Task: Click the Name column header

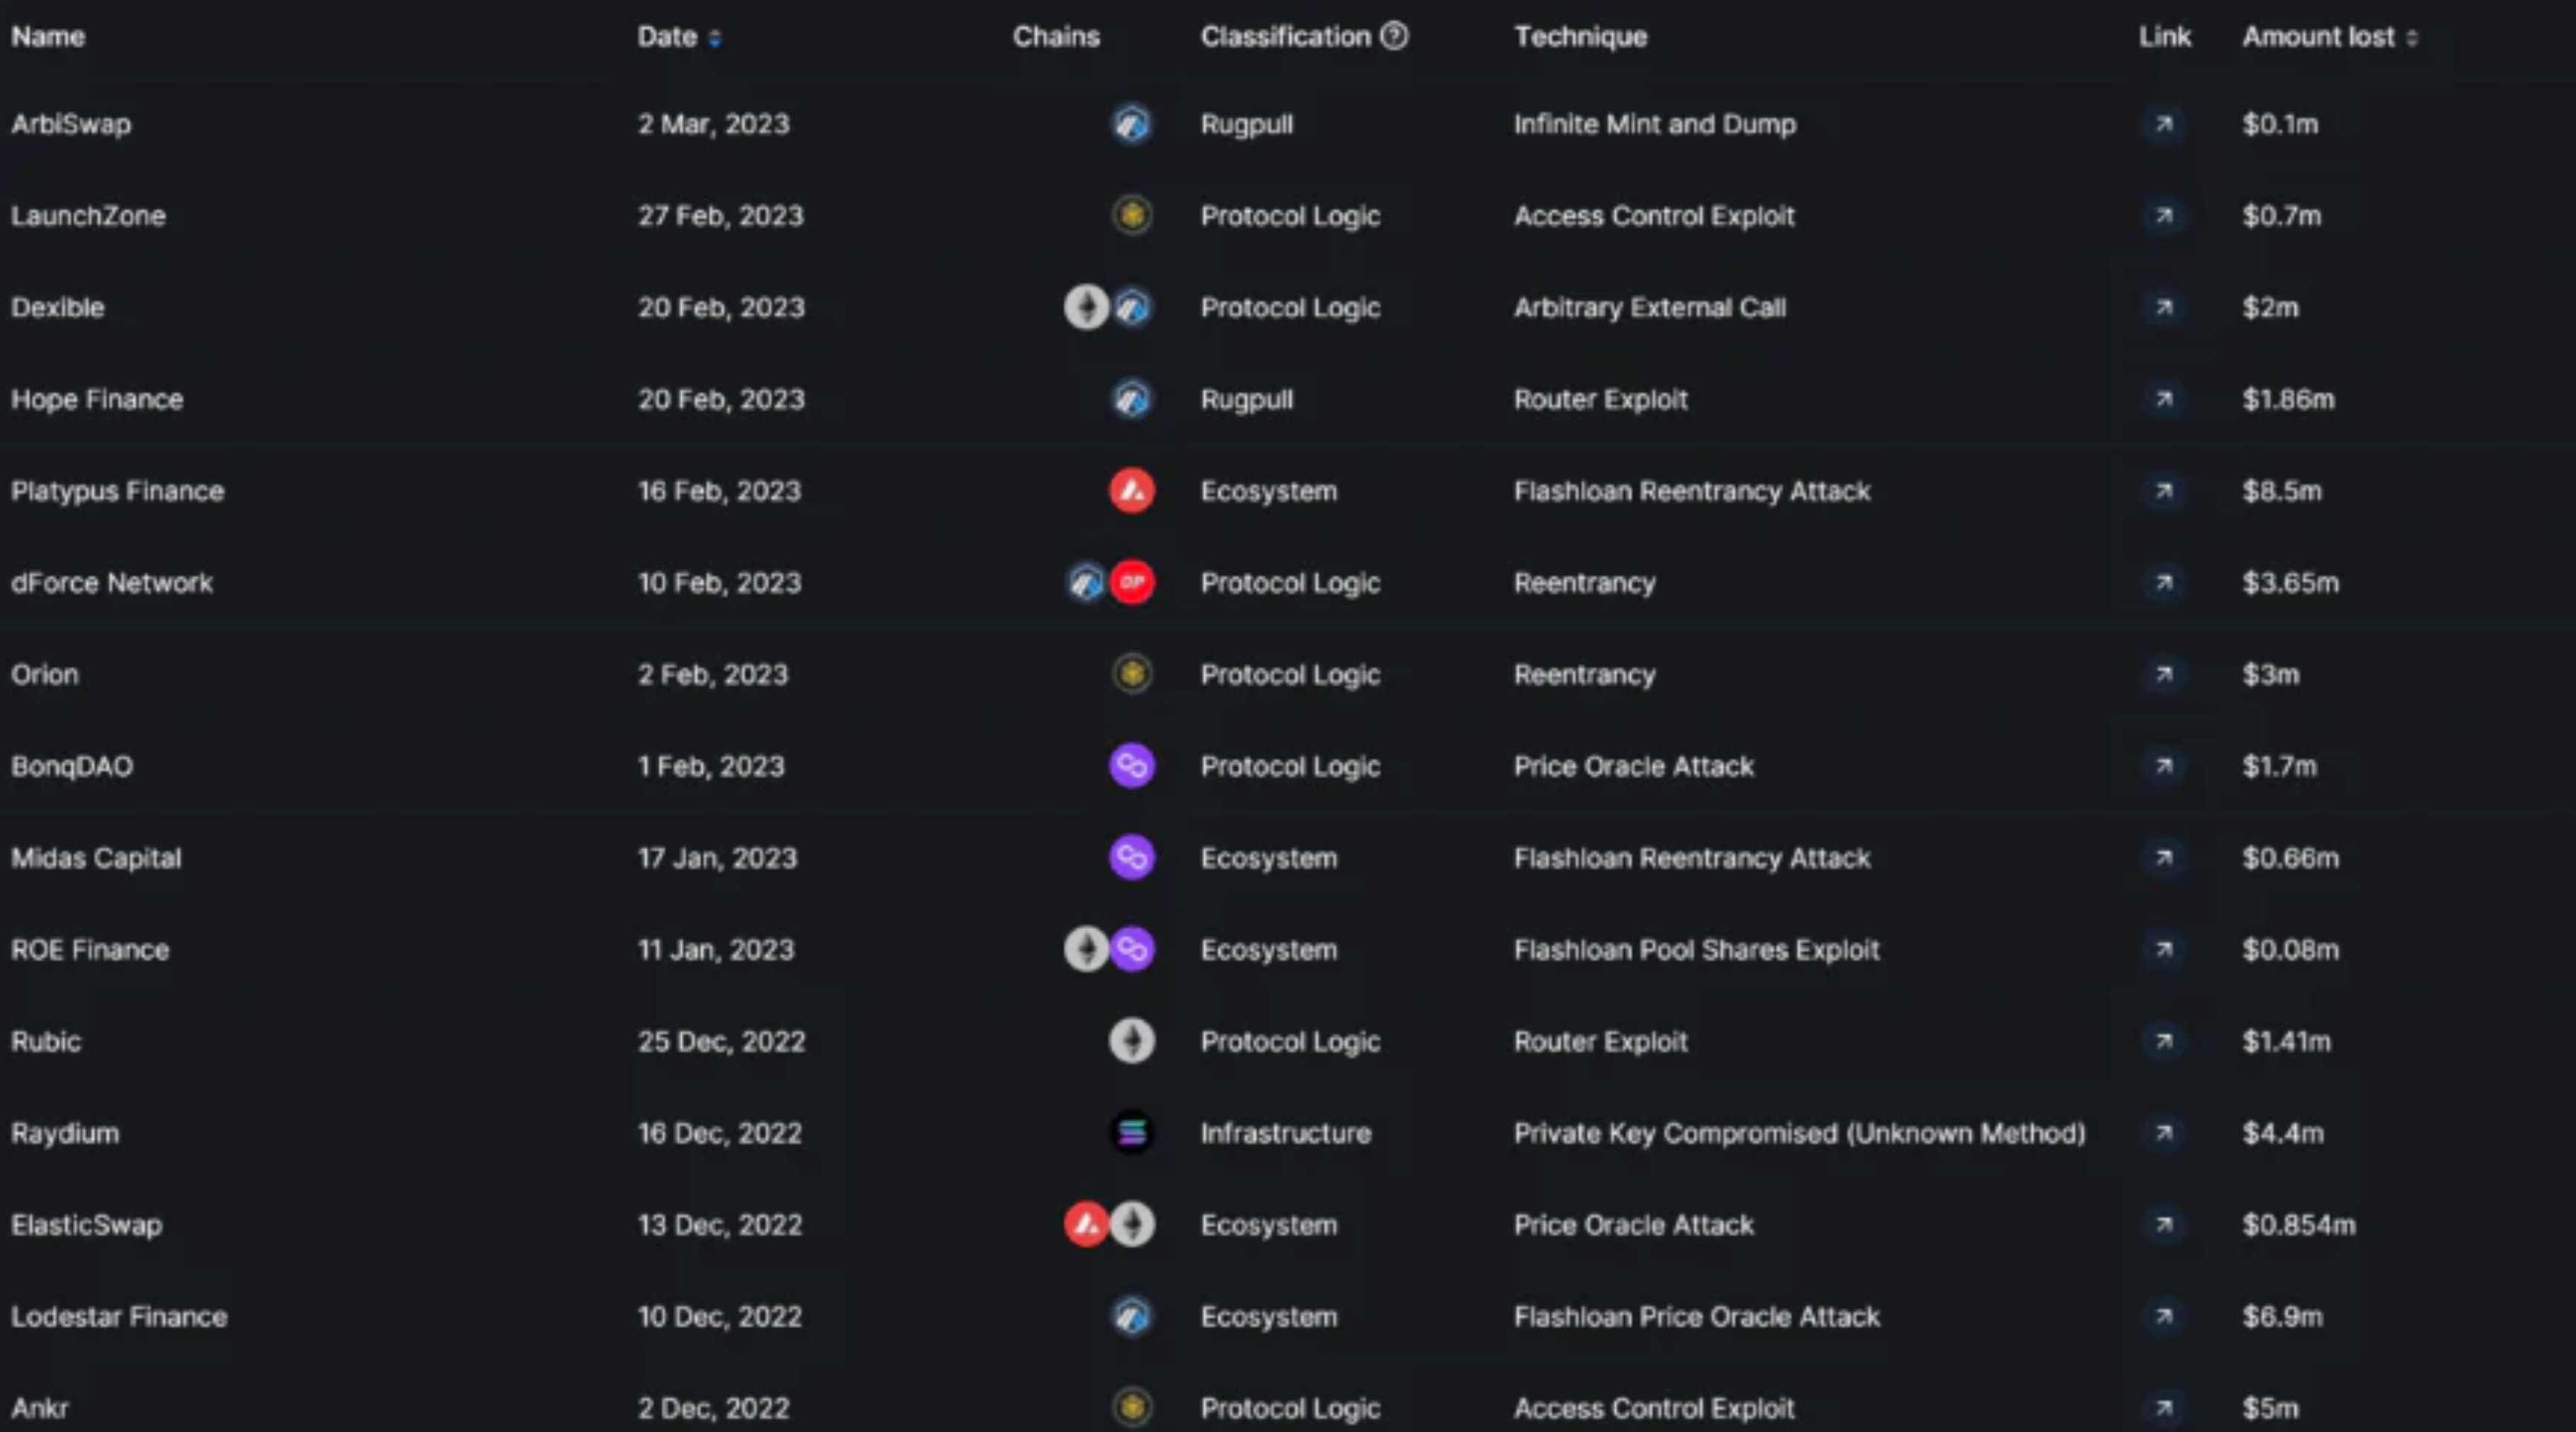Action: coord(48,37)
